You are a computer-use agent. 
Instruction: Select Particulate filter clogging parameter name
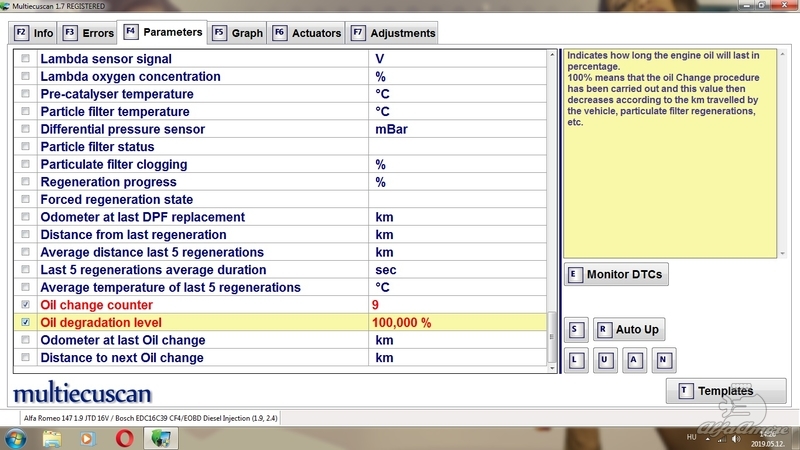pyautogui.click(x=114, y=164)
